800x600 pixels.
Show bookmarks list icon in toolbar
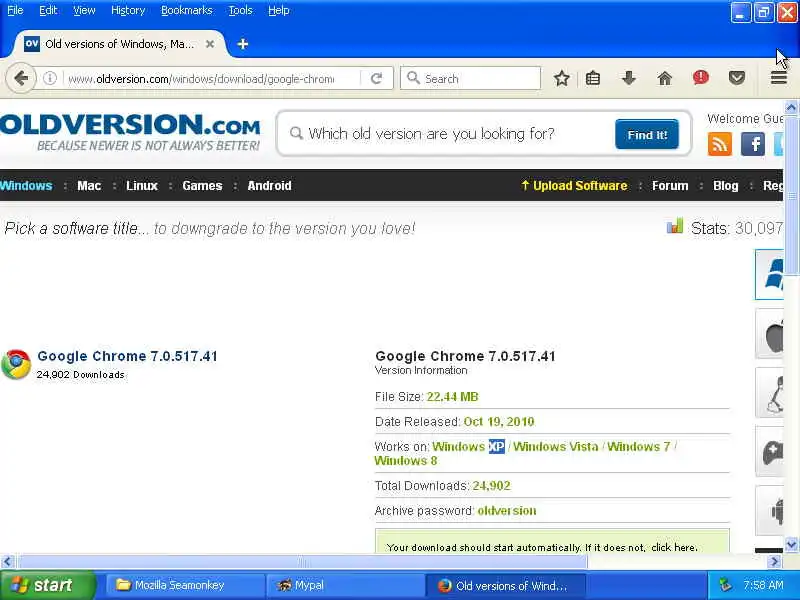pos(593,78)
